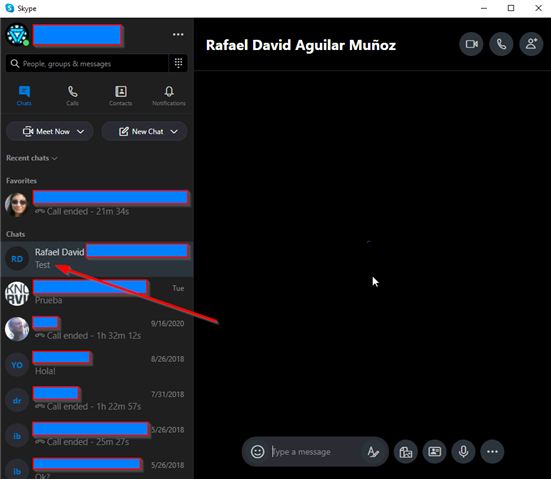The image size is (551, 479).
Task: Start an audio call using phone icon
Action: 501,44
